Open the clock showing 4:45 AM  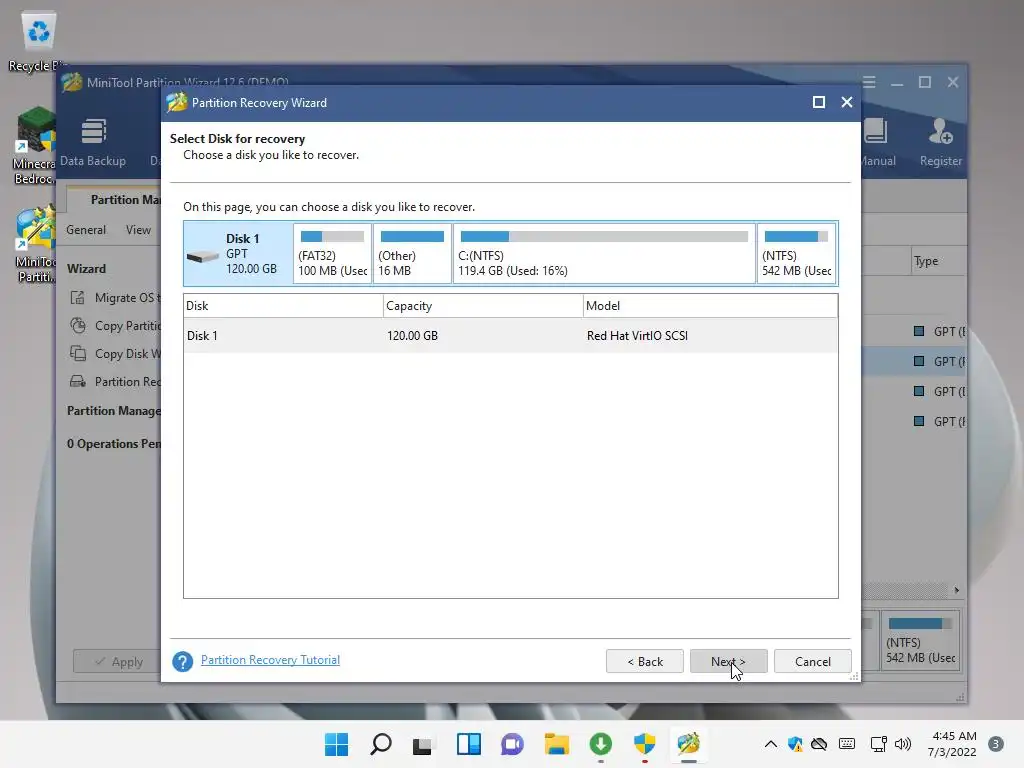click(x=953, y=744)
